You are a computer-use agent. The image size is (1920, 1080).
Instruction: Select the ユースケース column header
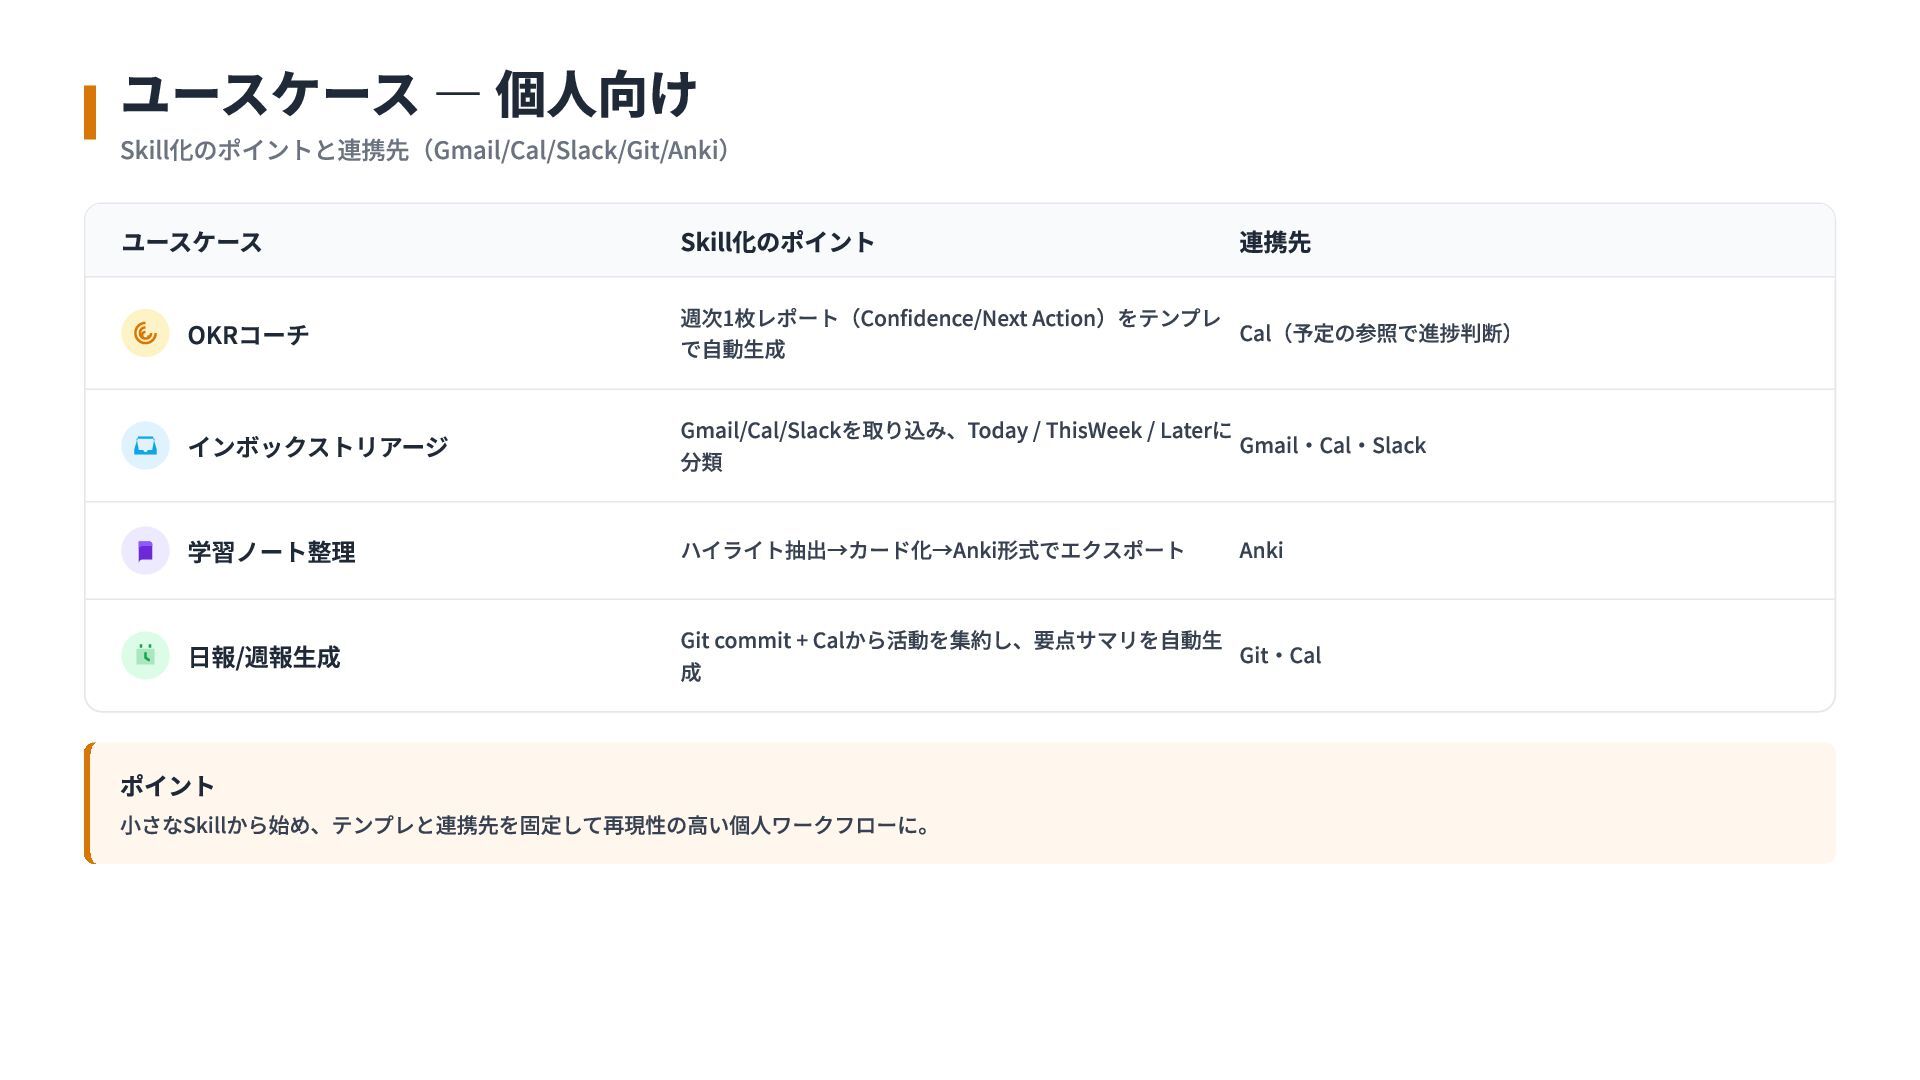(191, 242)
